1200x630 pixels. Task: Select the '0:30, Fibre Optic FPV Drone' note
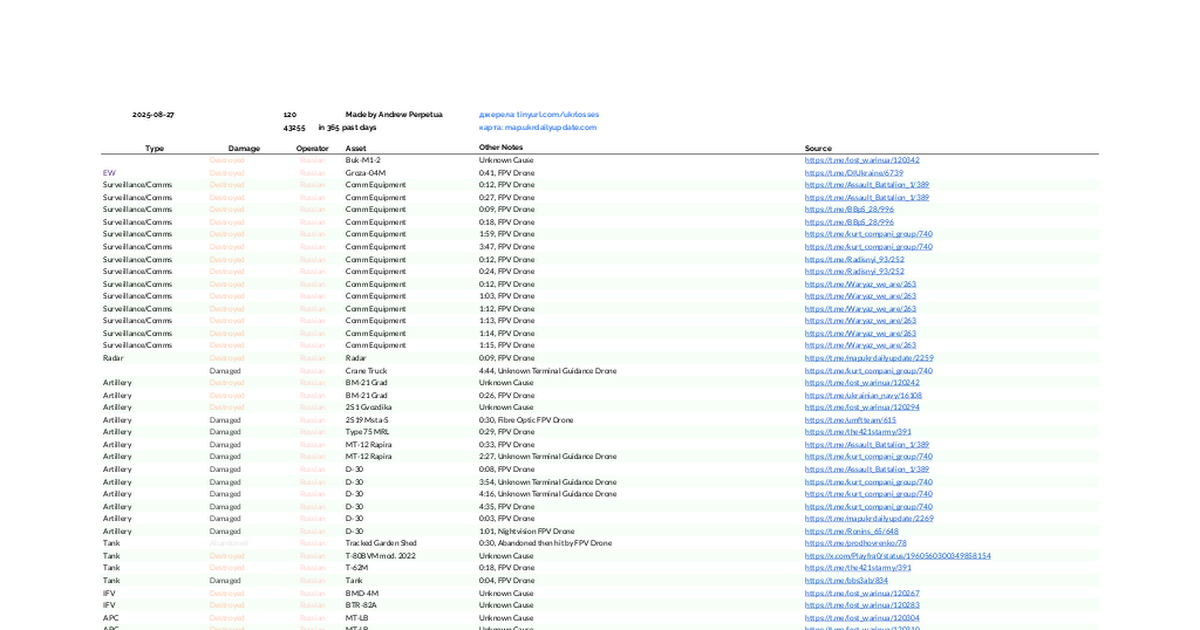pyautogui.click(x=526, y=420)
